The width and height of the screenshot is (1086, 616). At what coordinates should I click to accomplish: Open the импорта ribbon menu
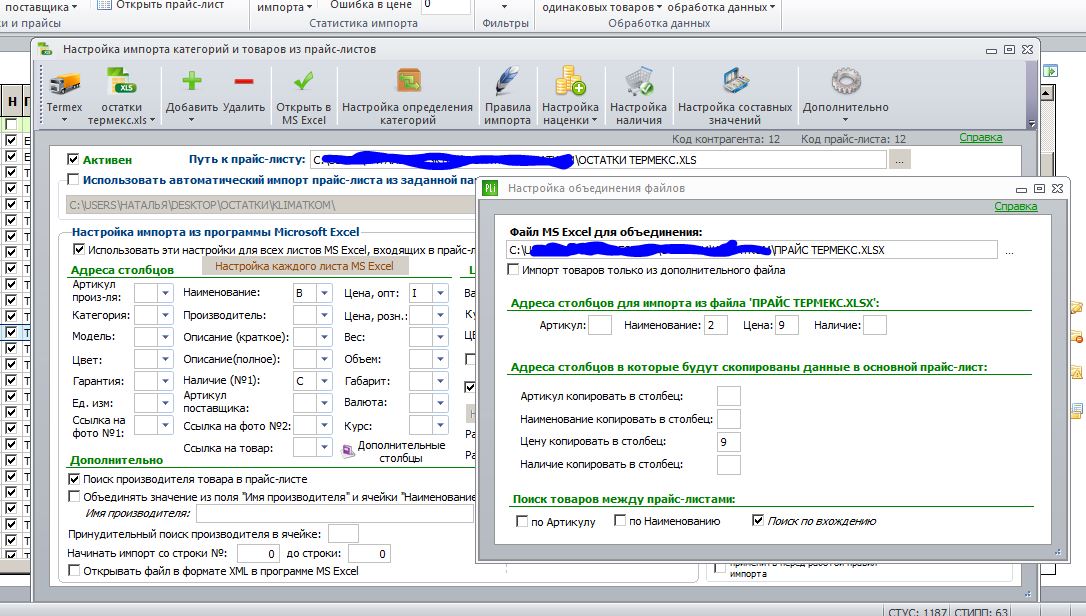(x=284, y=7)
